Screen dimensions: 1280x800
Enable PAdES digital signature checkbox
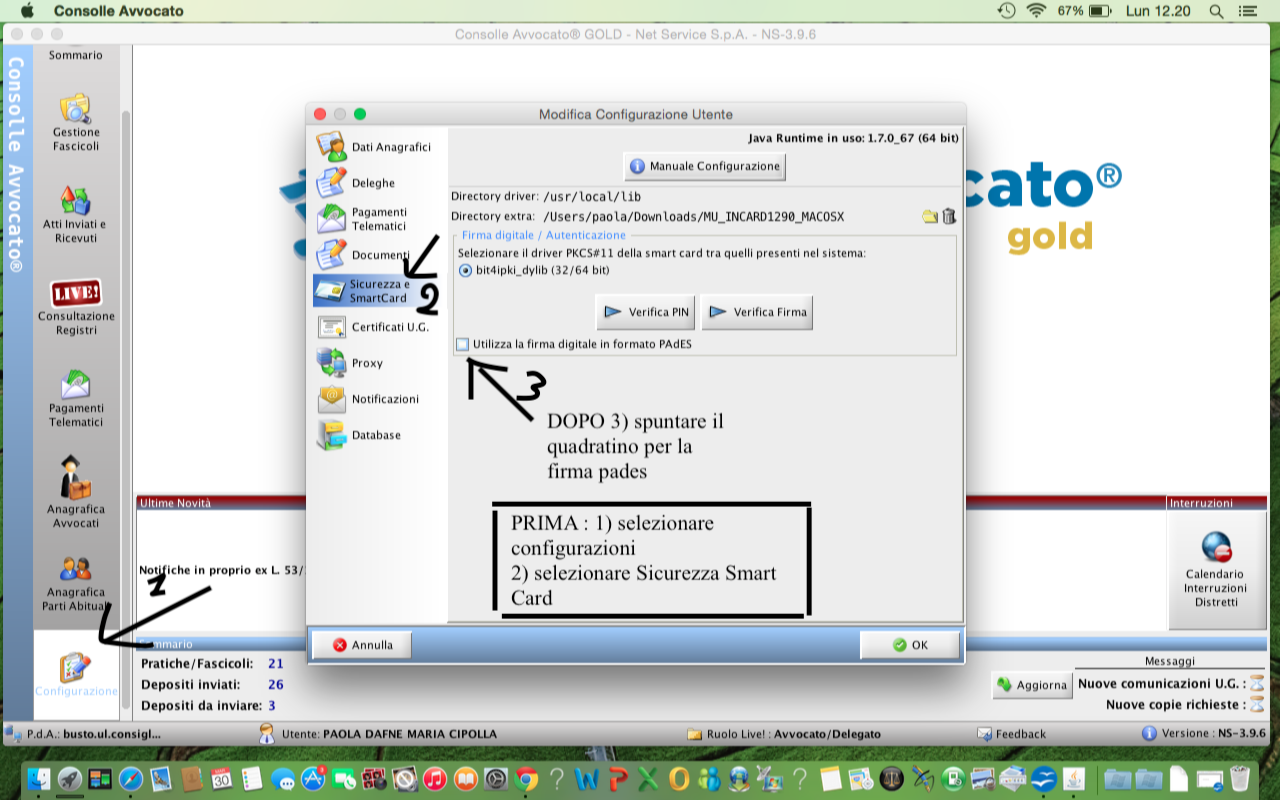coord(462,344)
